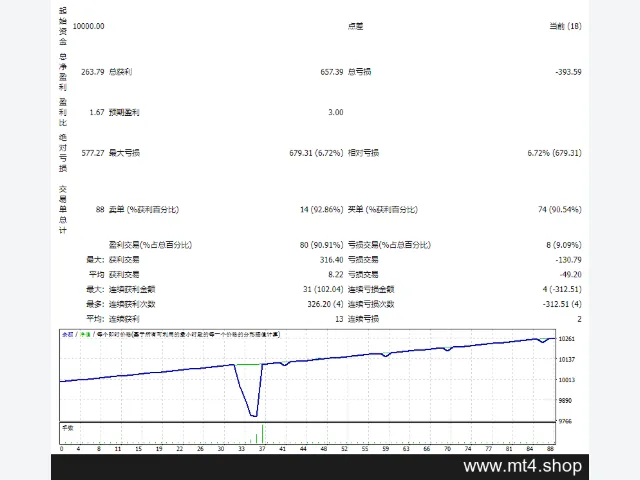Click chart x-axis label 37

262,449
